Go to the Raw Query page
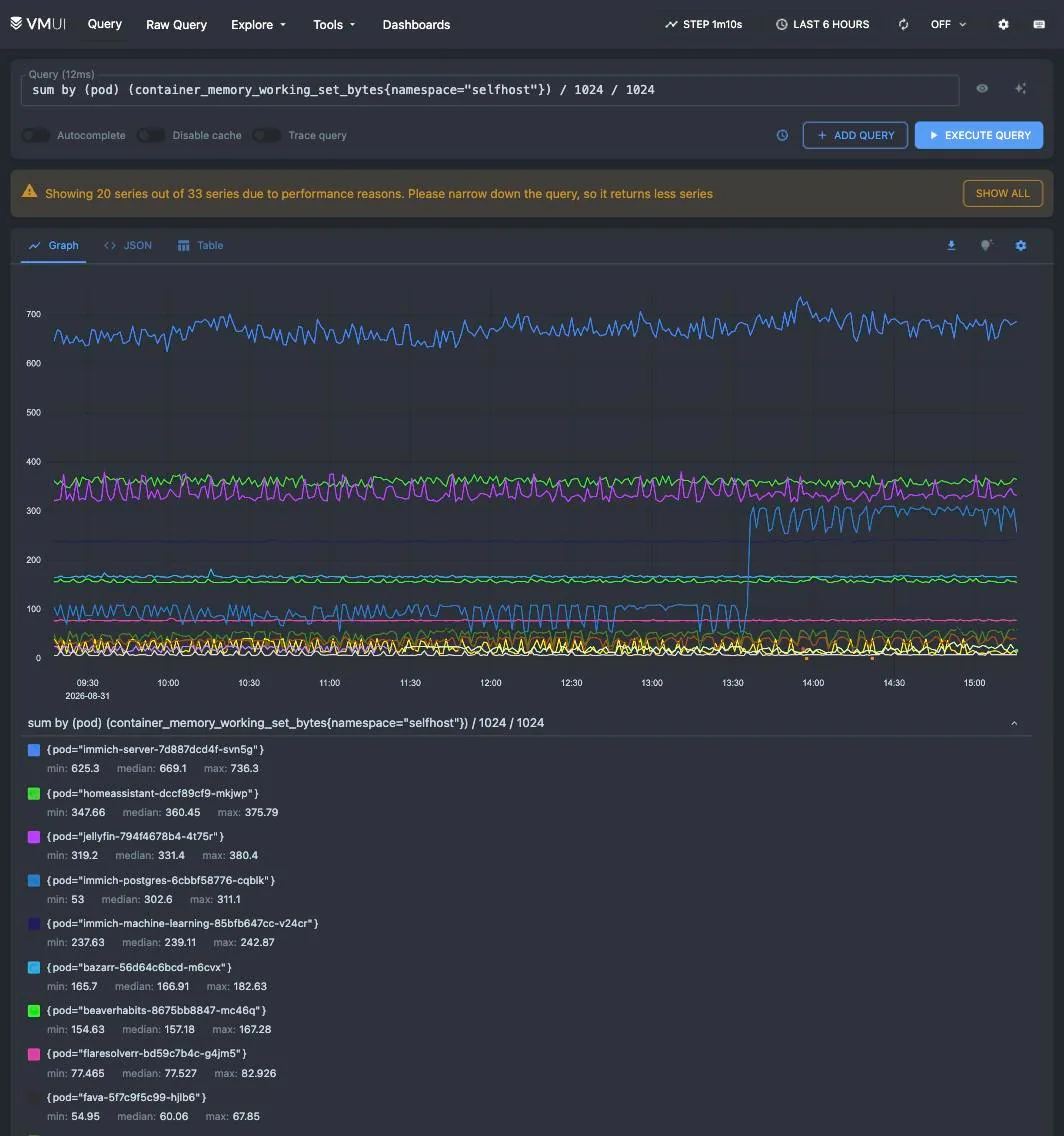Image resolution: width=1064 pixels, height=1136 pixels. 176,25
